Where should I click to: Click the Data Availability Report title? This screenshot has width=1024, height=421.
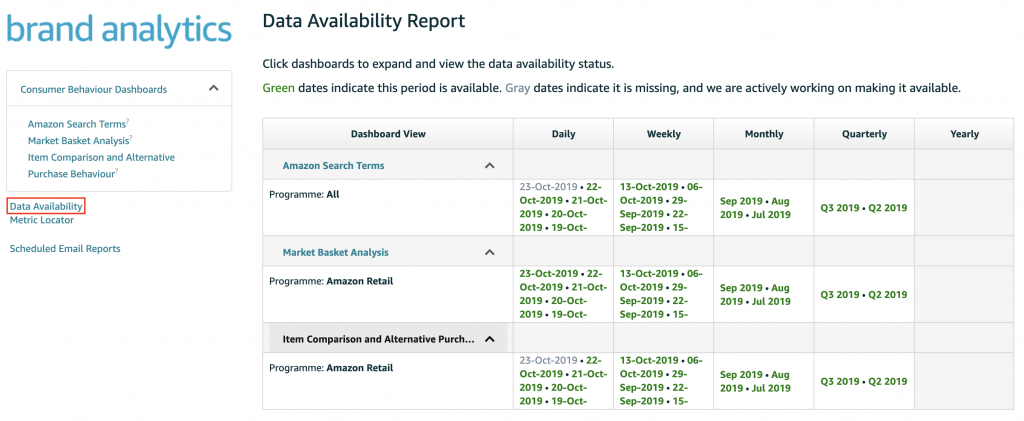(x=364, y=21)
